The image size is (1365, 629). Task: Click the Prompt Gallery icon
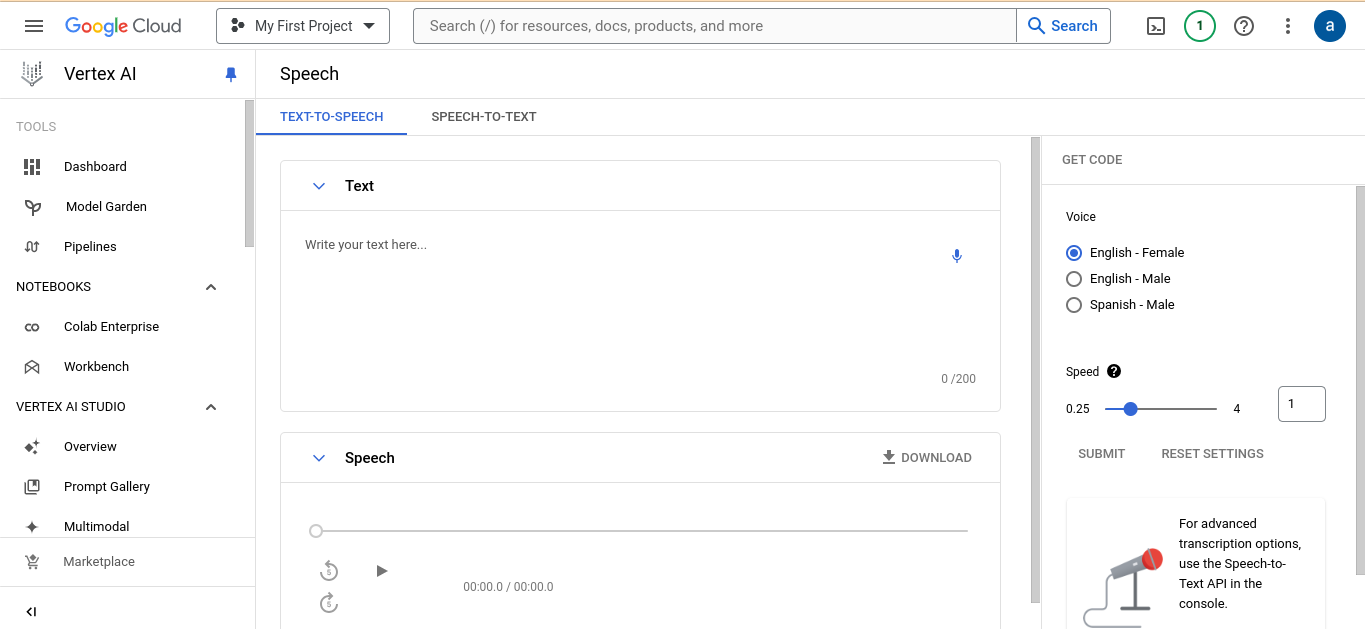tap(32, 487)
